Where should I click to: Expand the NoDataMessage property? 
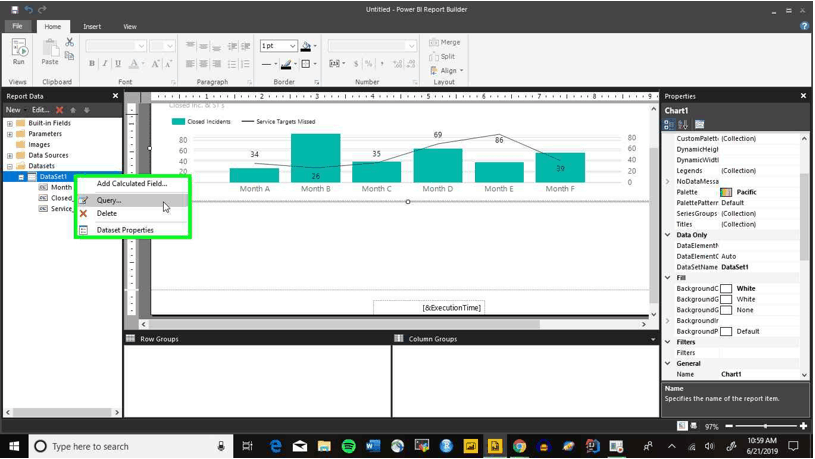[668, 181]
